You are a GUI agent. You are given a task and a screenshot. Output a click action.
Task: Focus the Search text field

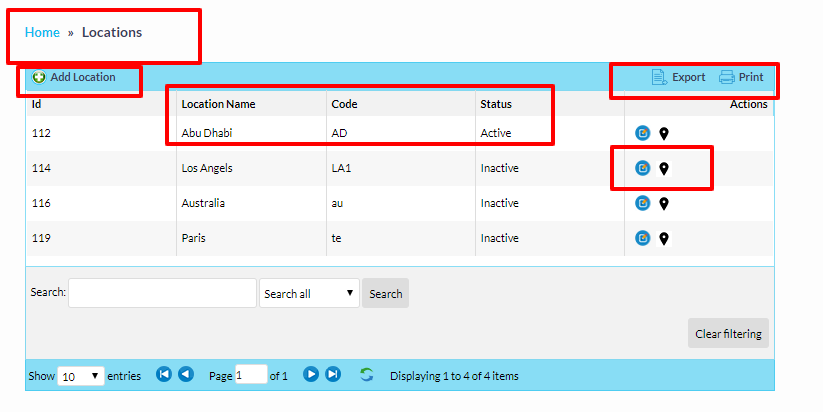coord(162,293)
